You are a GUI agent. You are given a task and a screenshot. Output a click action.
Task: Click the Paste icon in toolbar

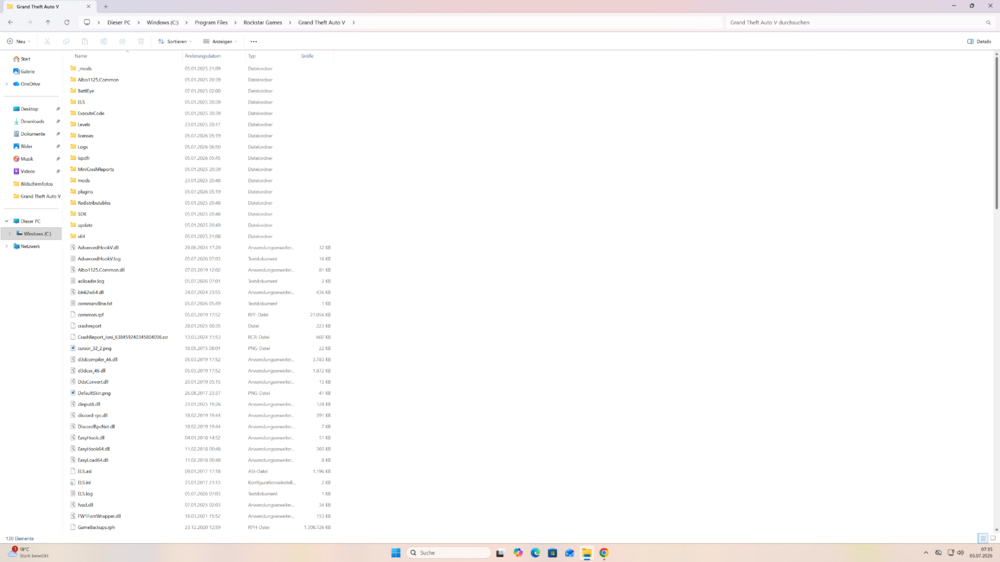point(84,41)
